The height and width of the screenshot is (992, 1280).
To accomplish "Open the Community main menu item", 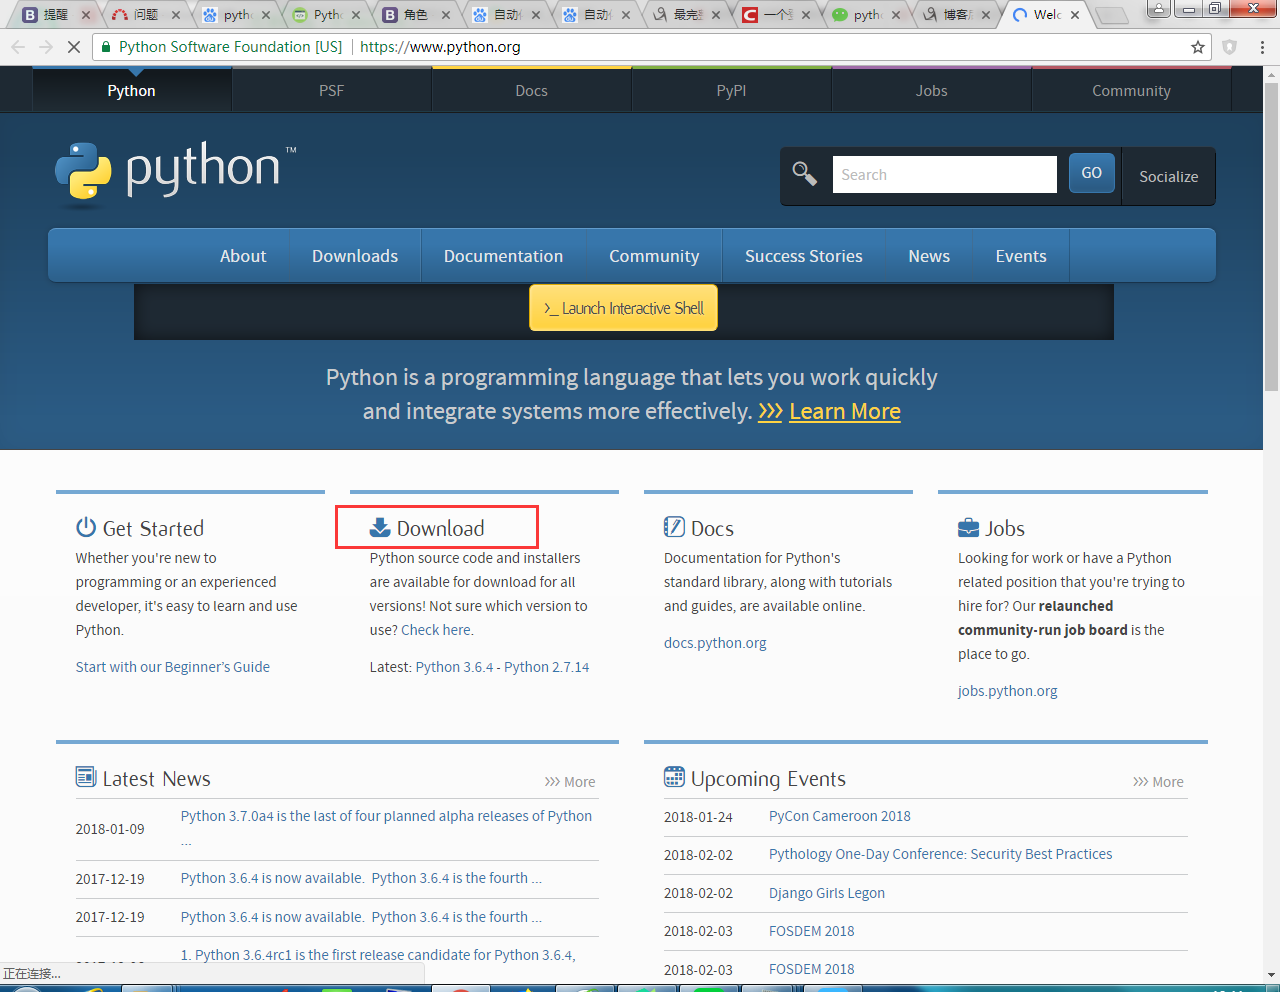I will tap(654, 256).
